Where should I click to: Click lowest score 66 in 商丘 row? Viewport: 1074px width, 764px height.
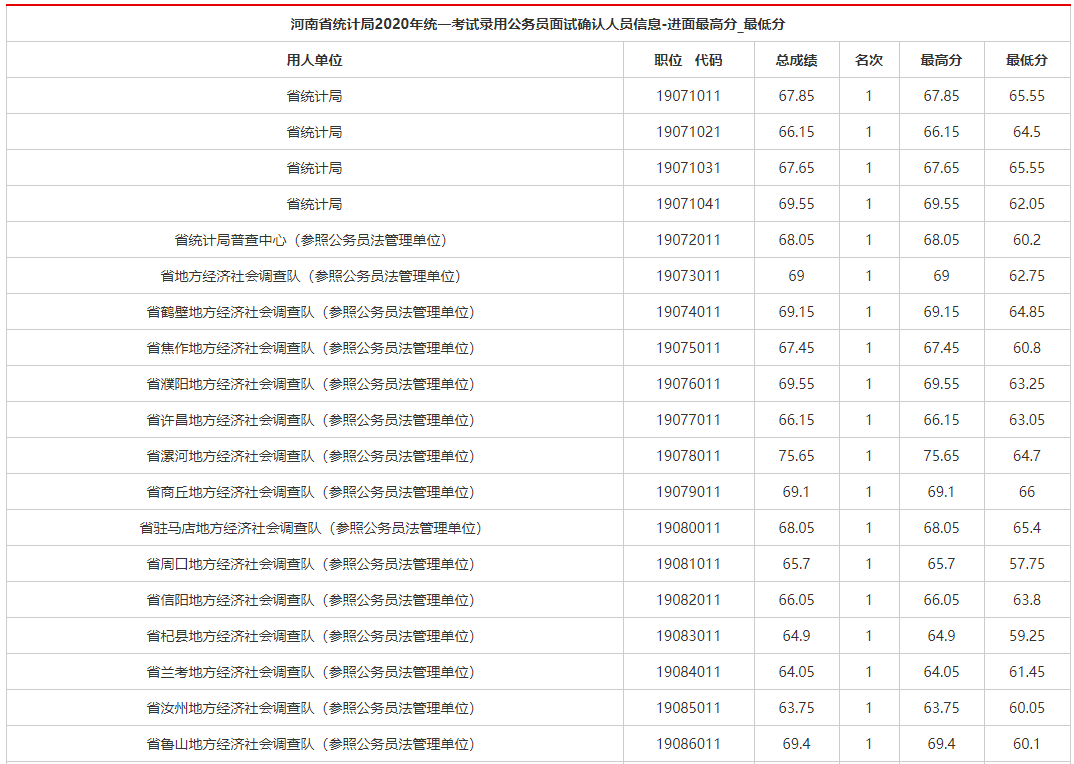point(1027,492)
